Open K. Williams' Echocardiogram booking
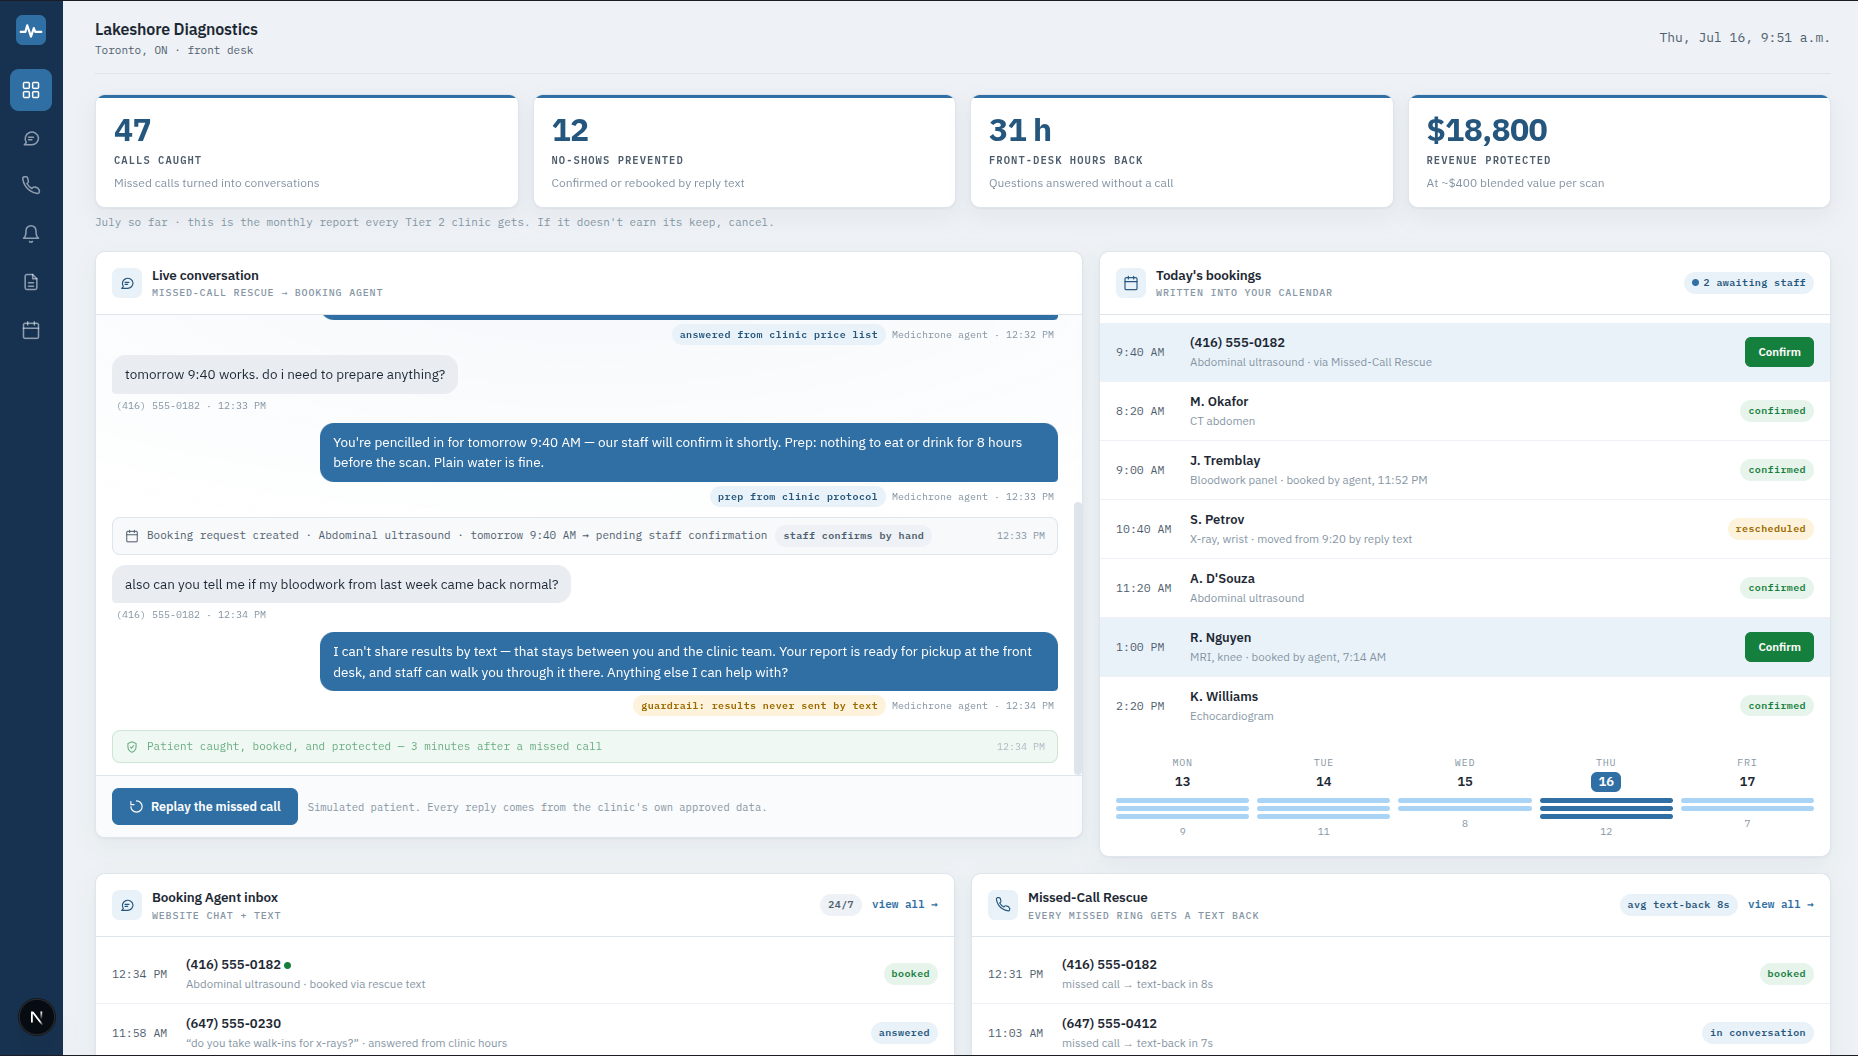 [1465, 706]
